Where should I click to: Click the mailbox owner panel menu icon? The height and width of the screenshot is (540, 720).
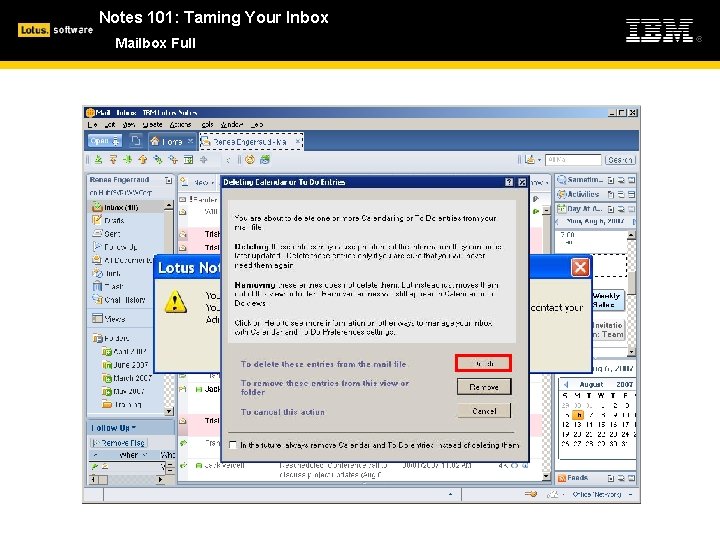[169, 180]
